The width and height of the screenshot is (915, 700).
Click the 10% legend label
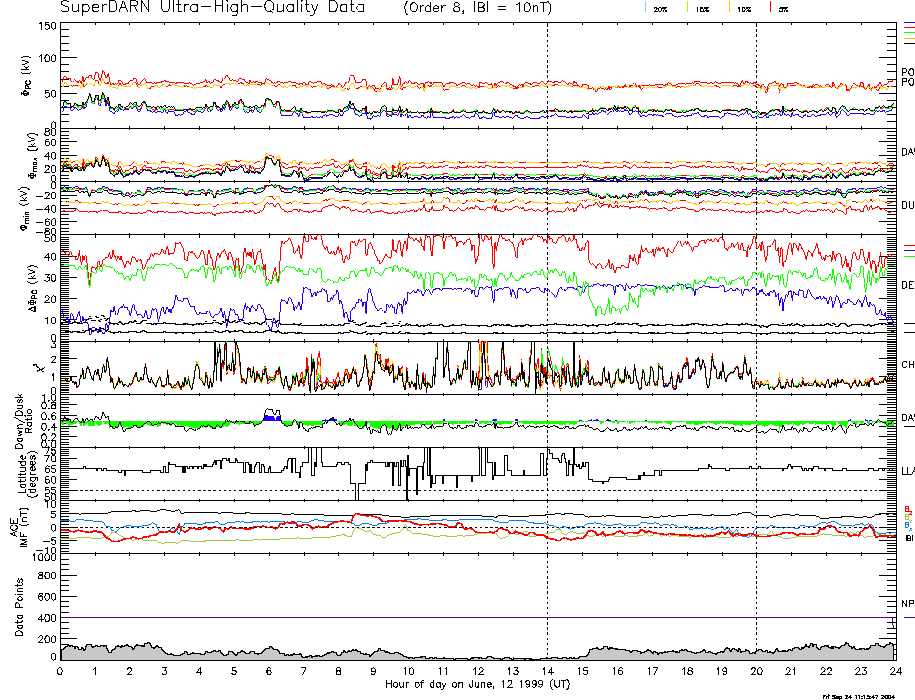coord(744,9)
